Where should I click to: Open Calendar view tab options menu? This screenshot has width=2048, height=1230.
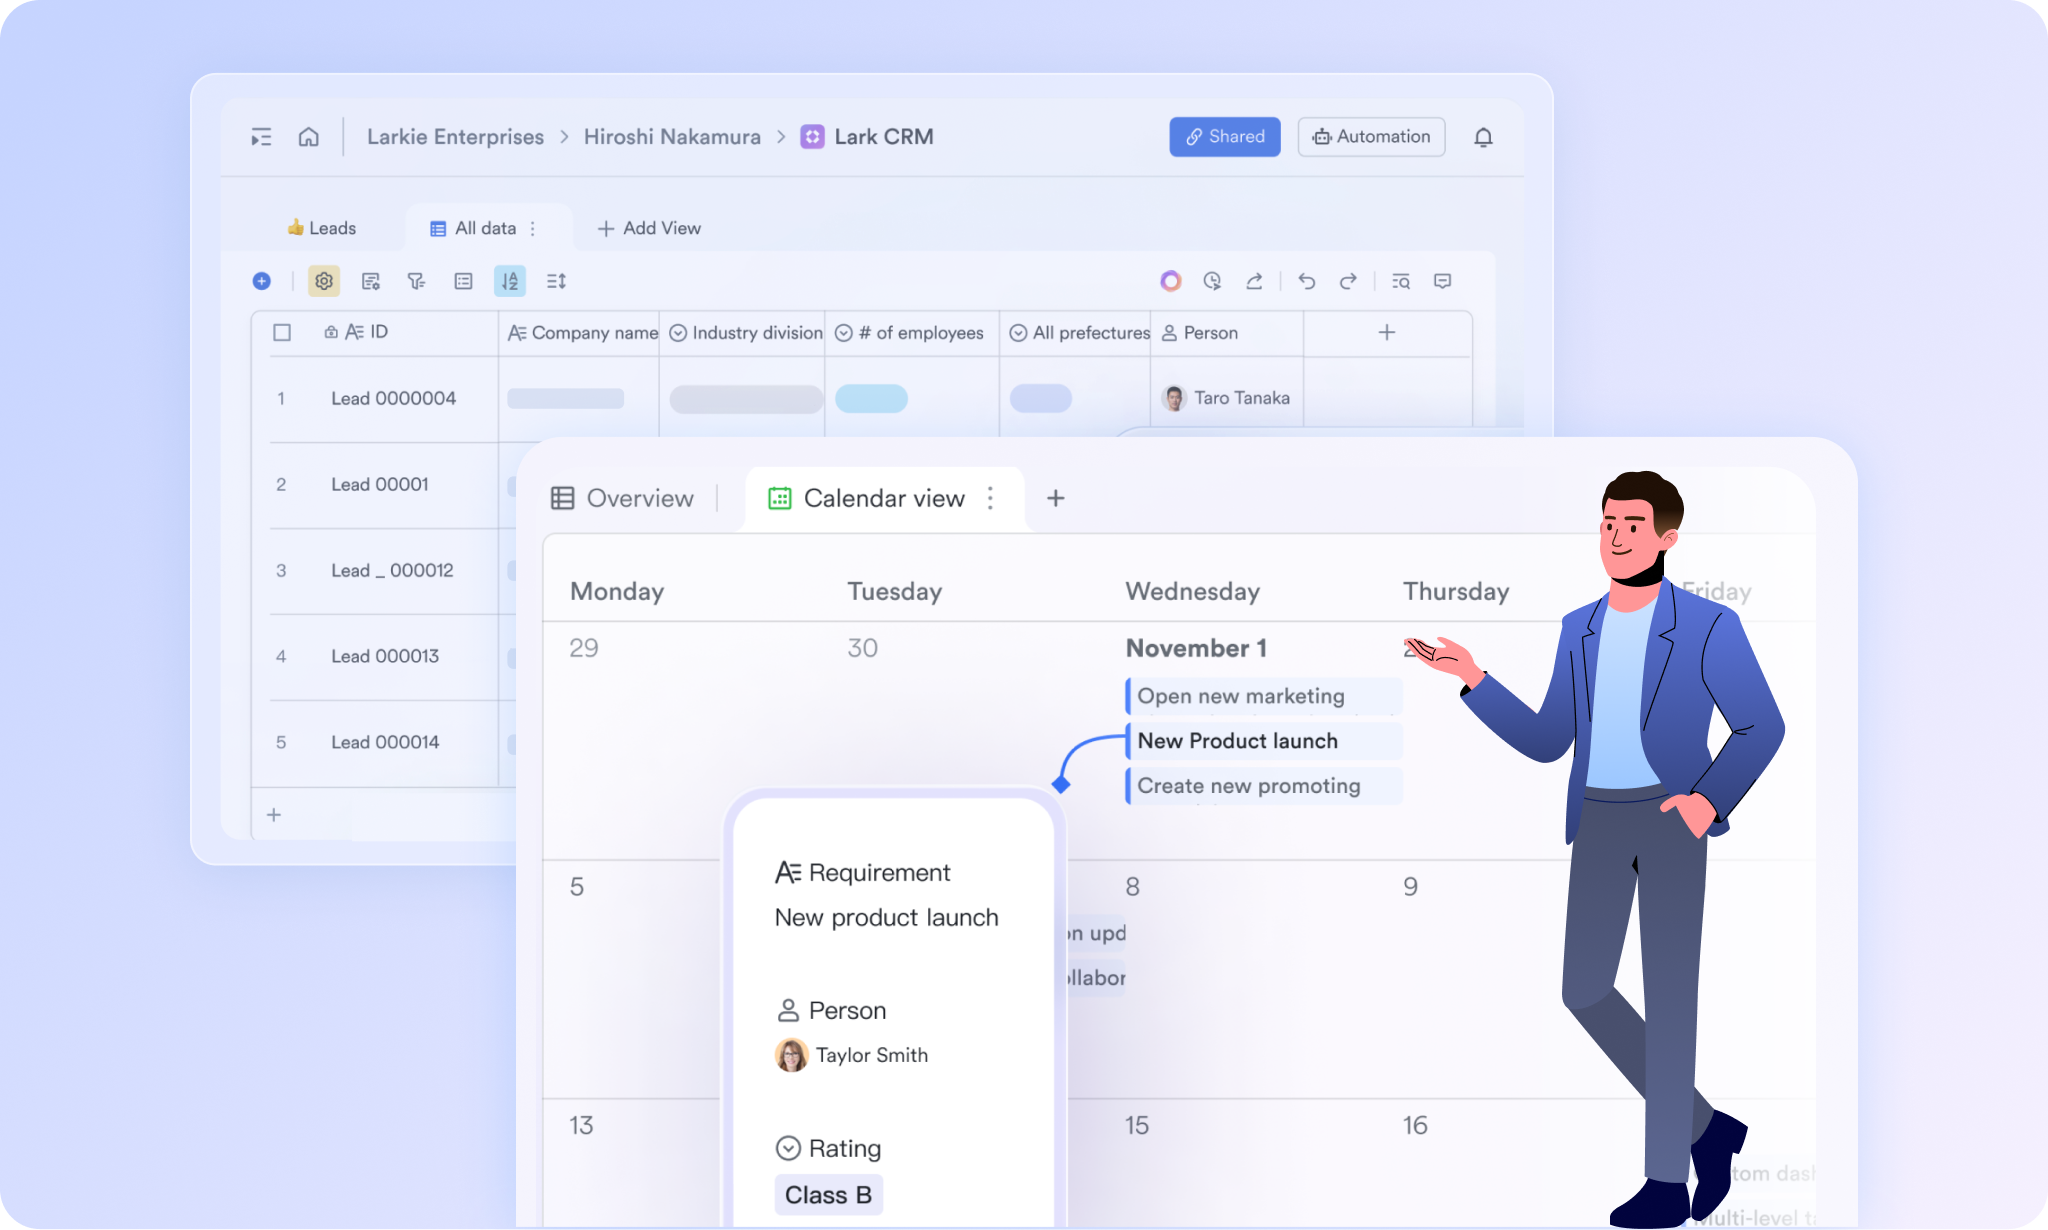pos(990,498)
